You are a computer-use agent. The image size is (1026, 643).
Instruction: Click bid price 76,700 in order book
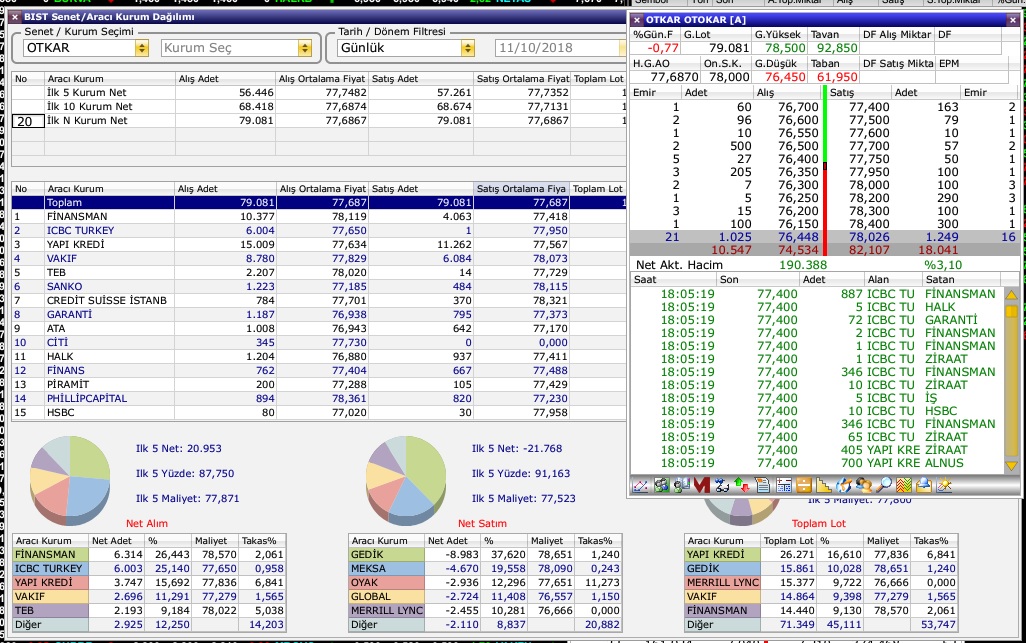coord(798,107)
